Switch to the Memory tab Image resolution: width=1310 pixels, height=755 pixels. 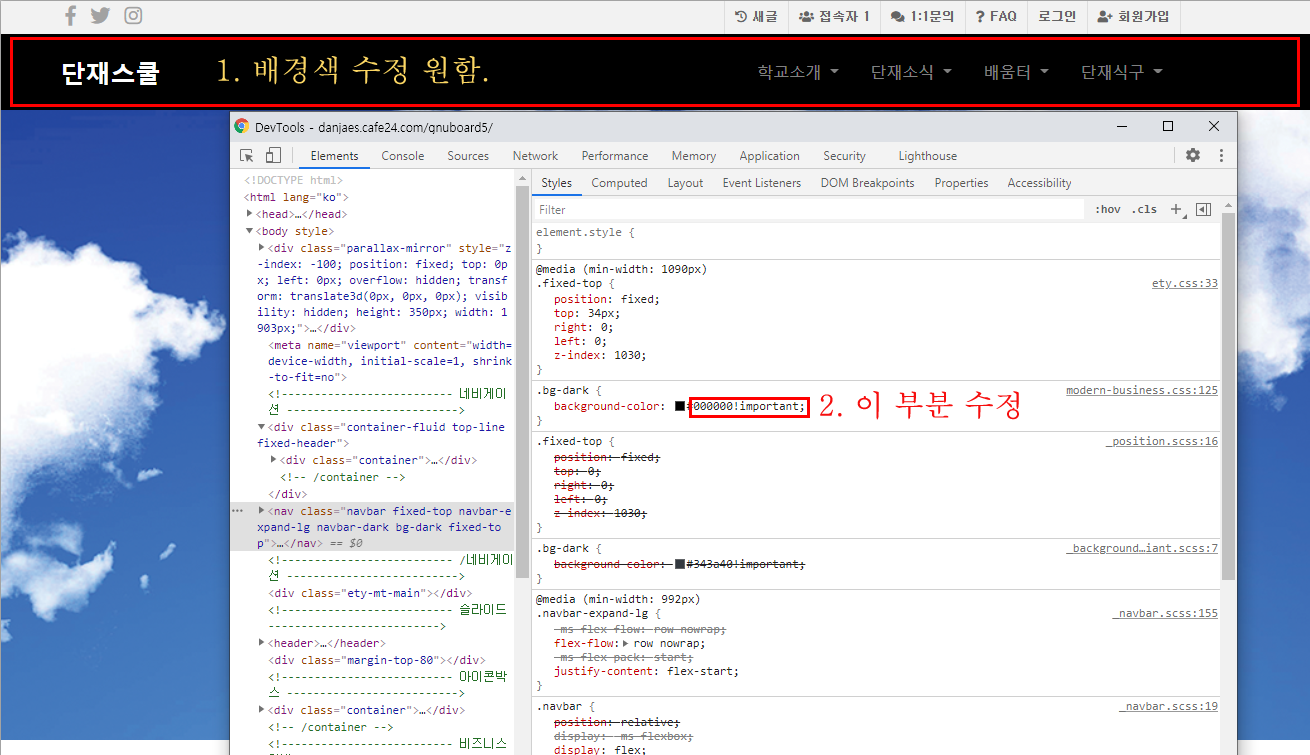pyautogui.click(x=694, y=156)
